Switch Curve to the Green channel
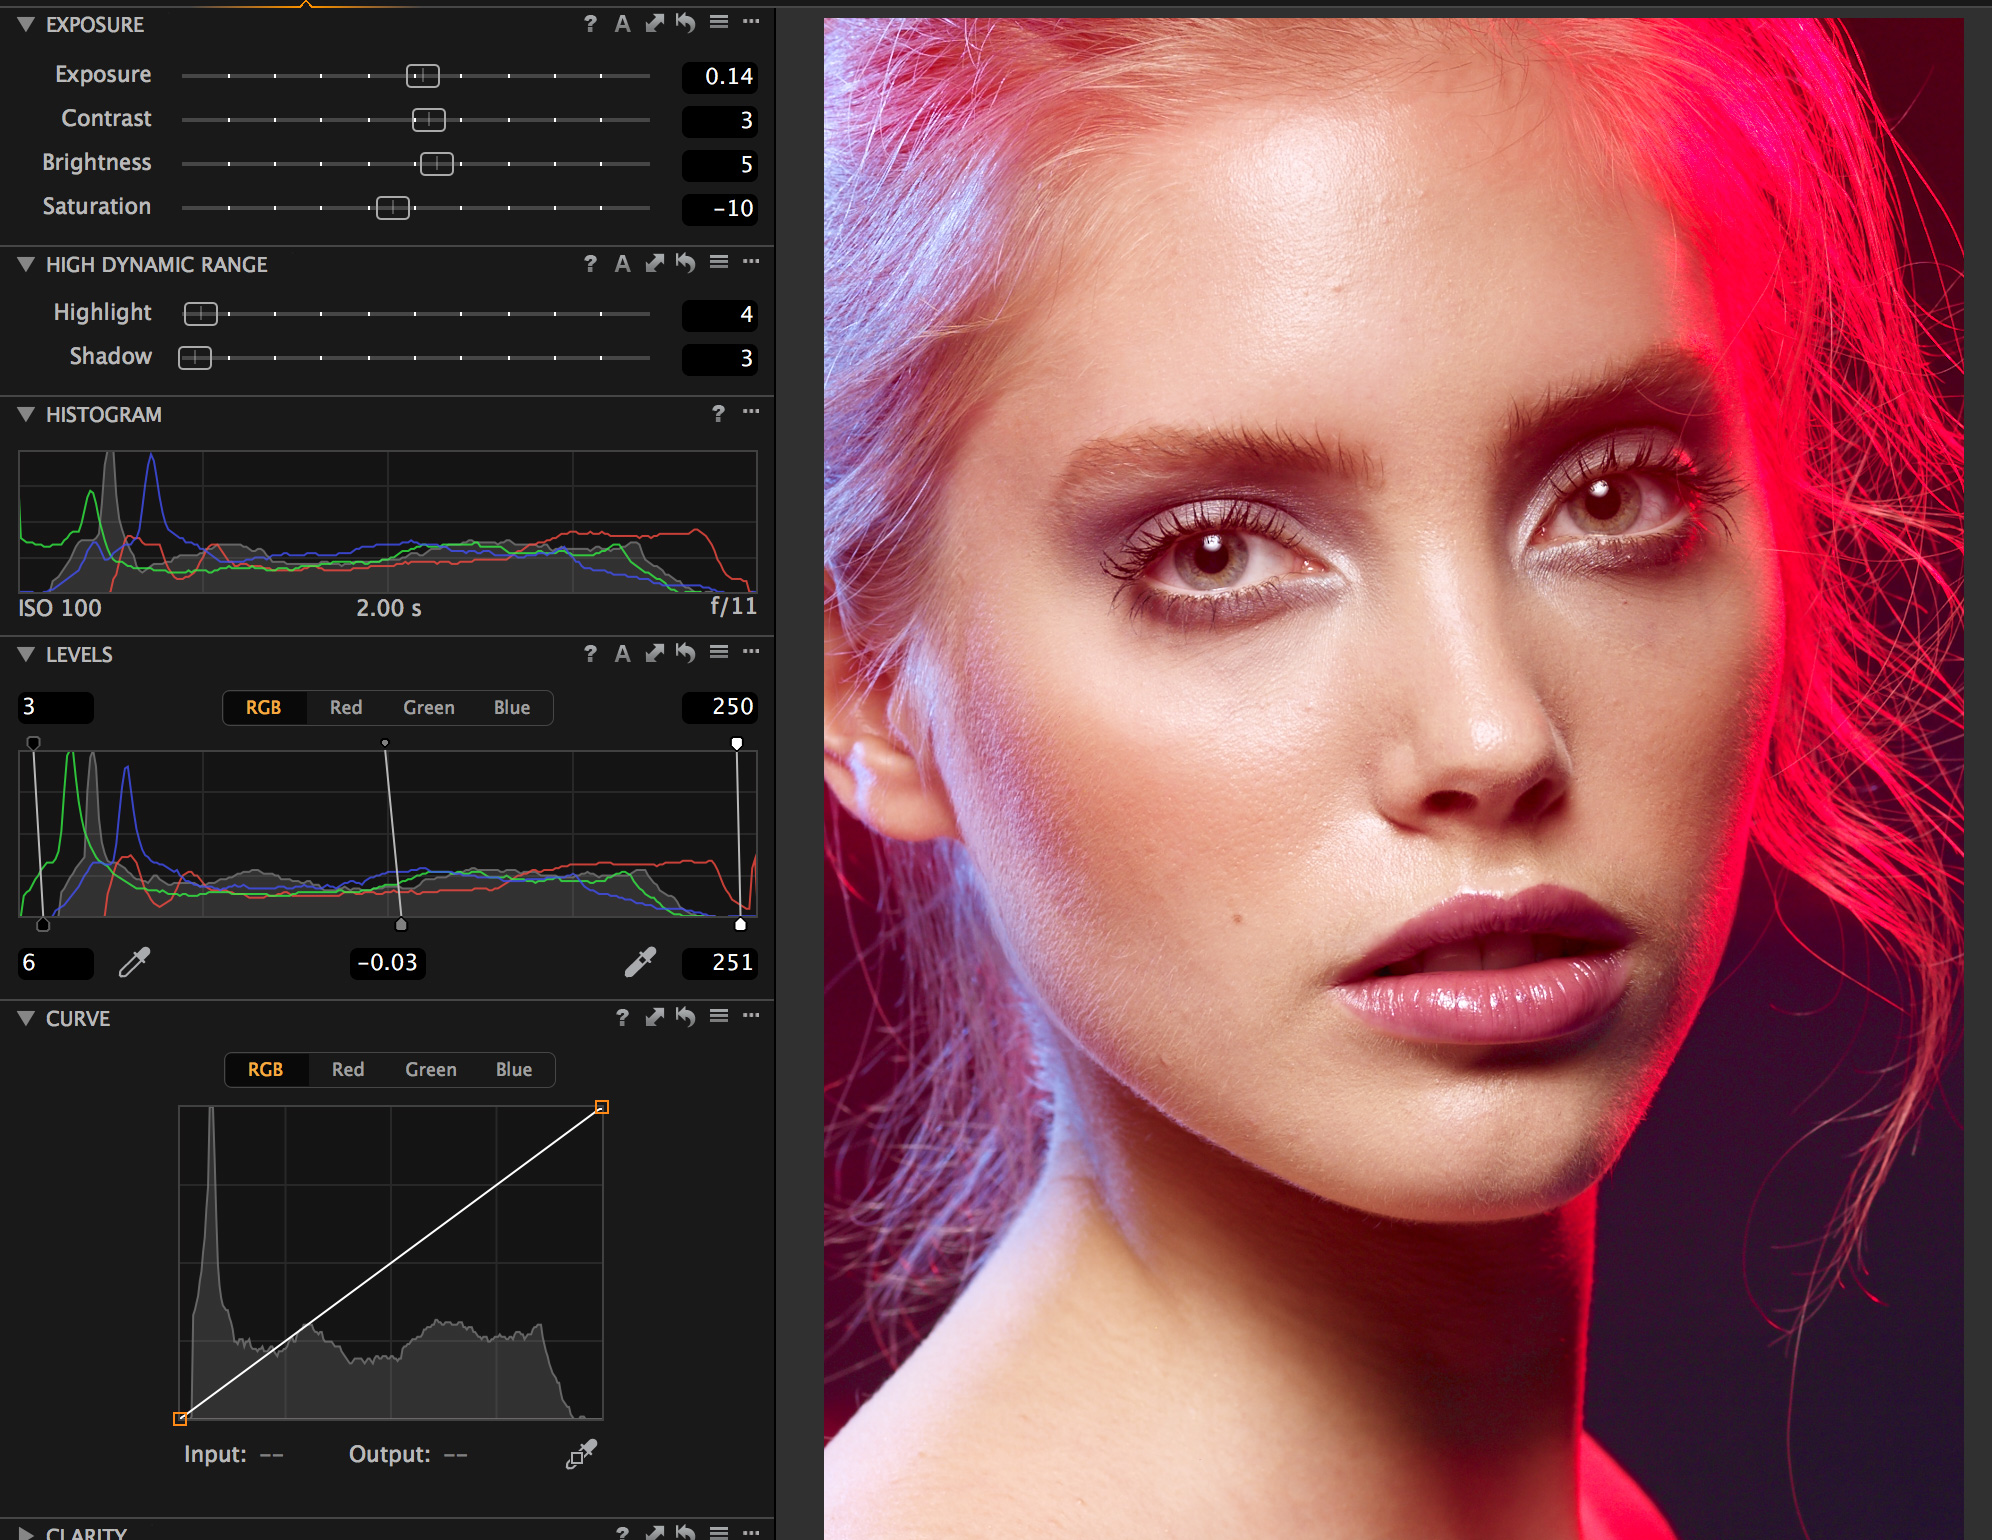Viewport: 1992px width, 1540px height. (x=431, y=1069)
